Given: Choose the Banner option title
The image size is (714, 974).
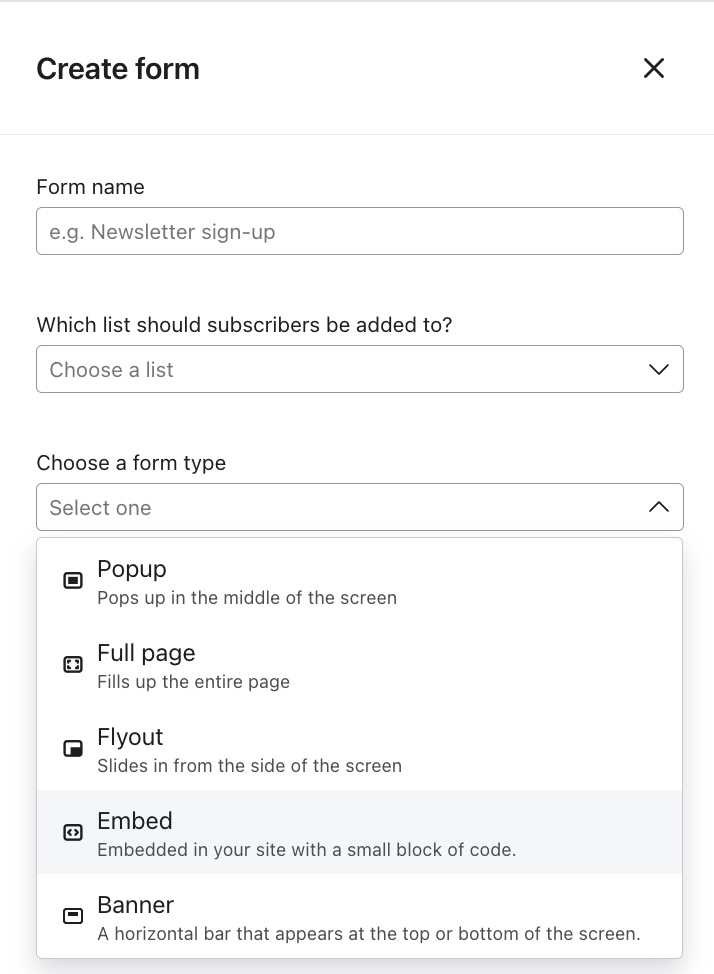Looking at the screenshot, I should click(x=136, y=905).
